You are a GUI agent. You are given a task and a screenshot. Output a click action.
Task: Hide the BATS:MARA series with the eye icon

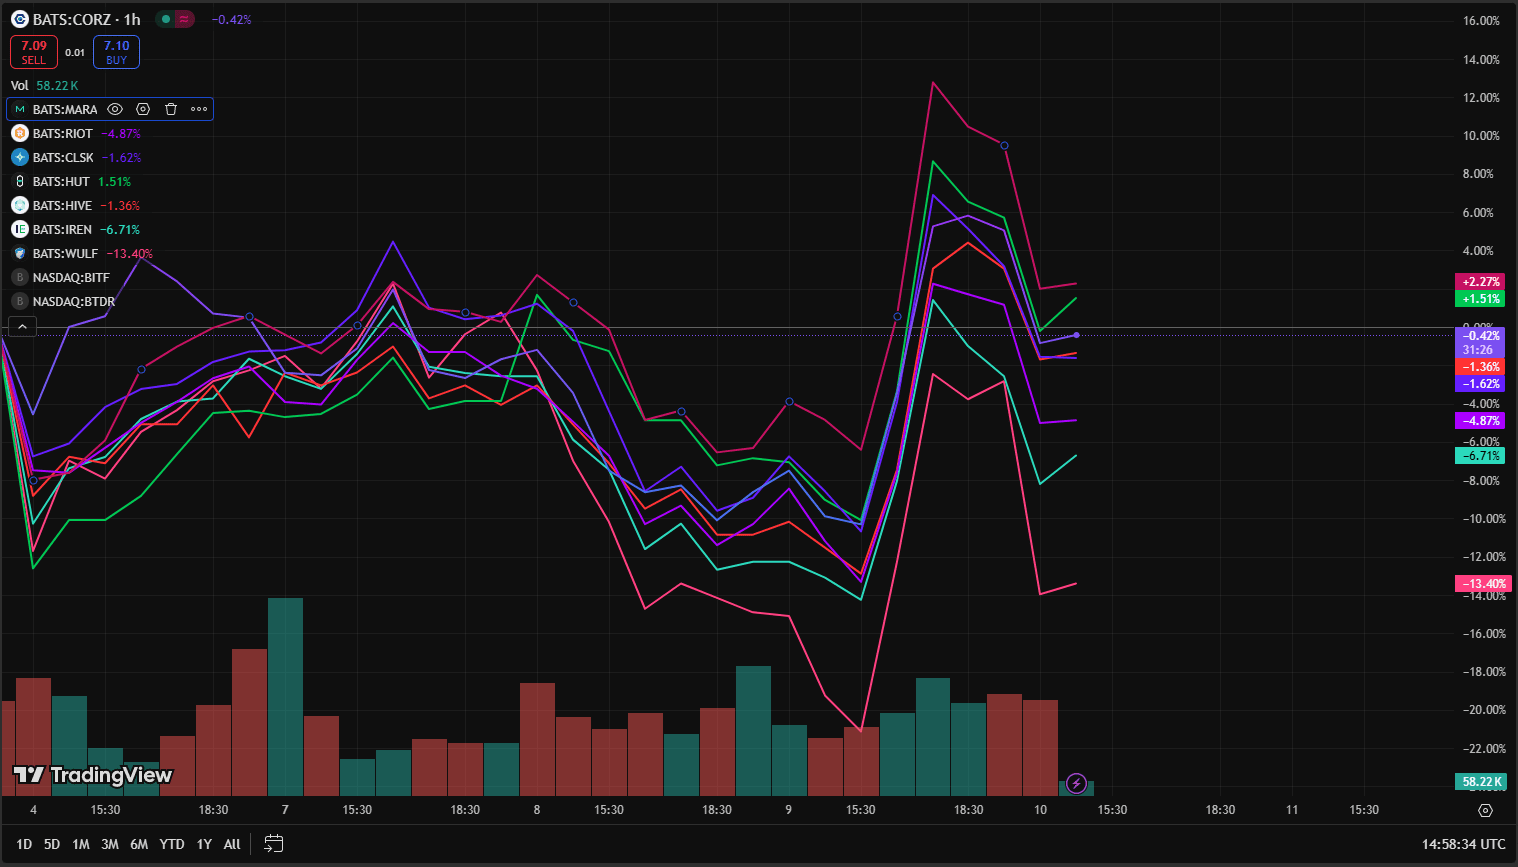(x=115, y=109)
